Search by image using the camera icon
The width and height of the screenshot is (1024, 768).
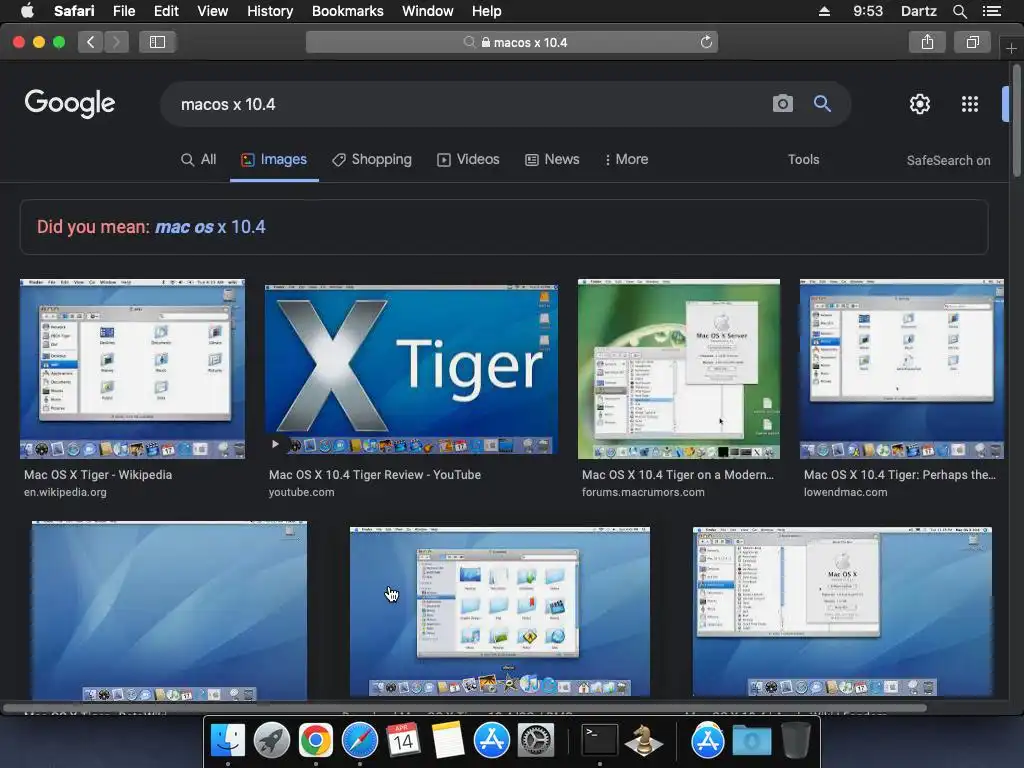[782, 103]
